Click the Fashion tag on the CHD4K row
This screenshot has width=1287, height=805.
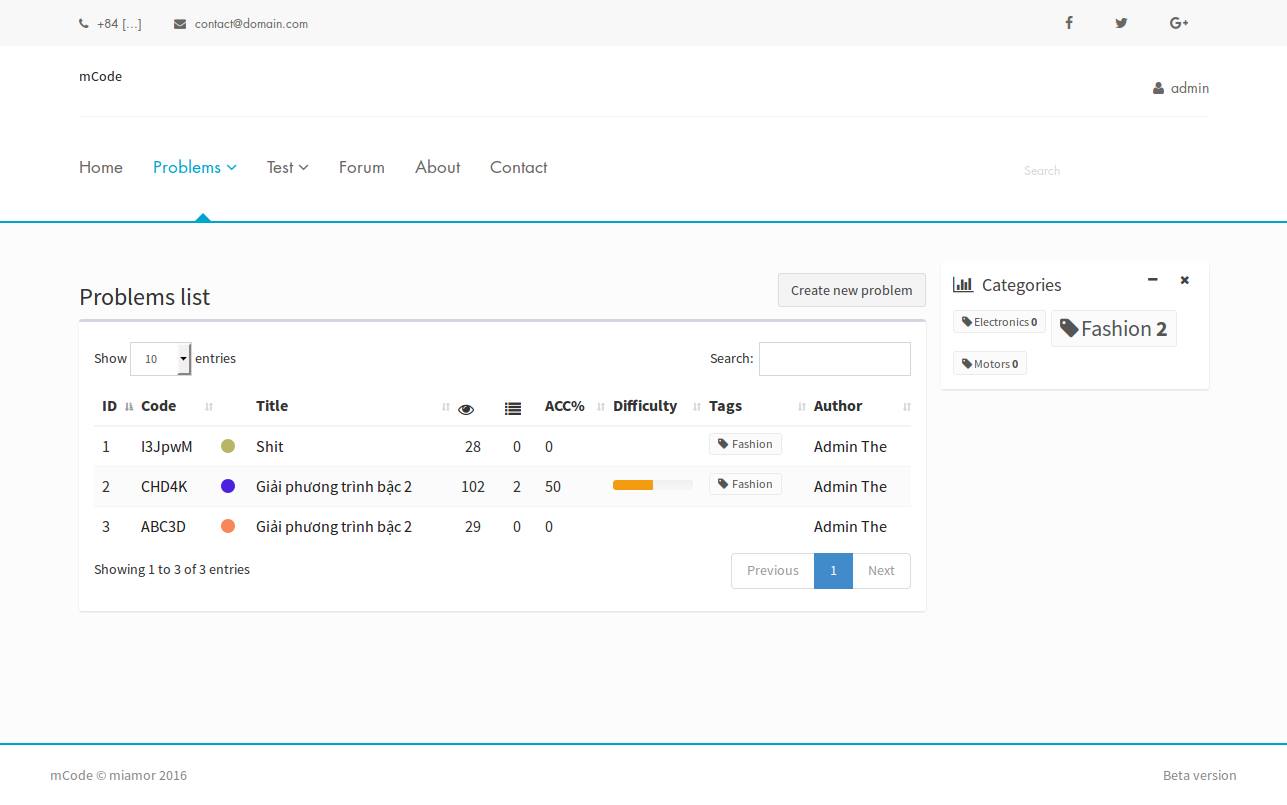(x=745, y=484)
